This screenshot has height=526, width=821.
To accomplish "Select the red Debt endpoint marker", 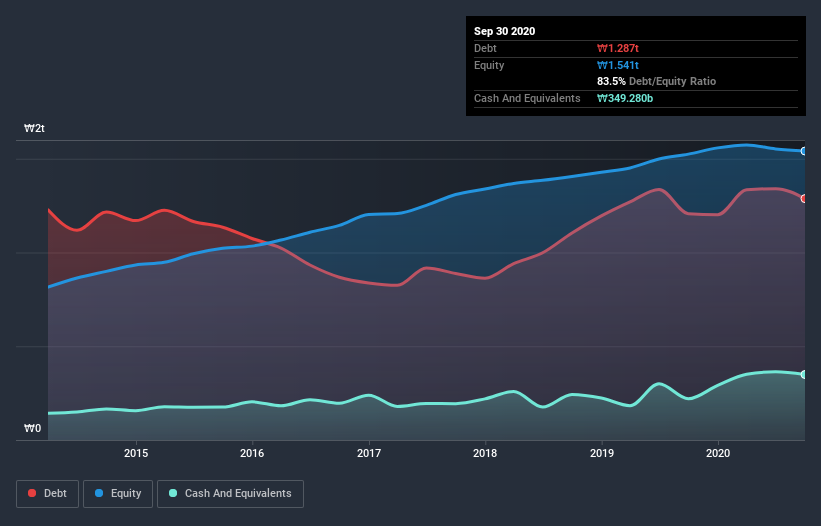I will [804, 198].
